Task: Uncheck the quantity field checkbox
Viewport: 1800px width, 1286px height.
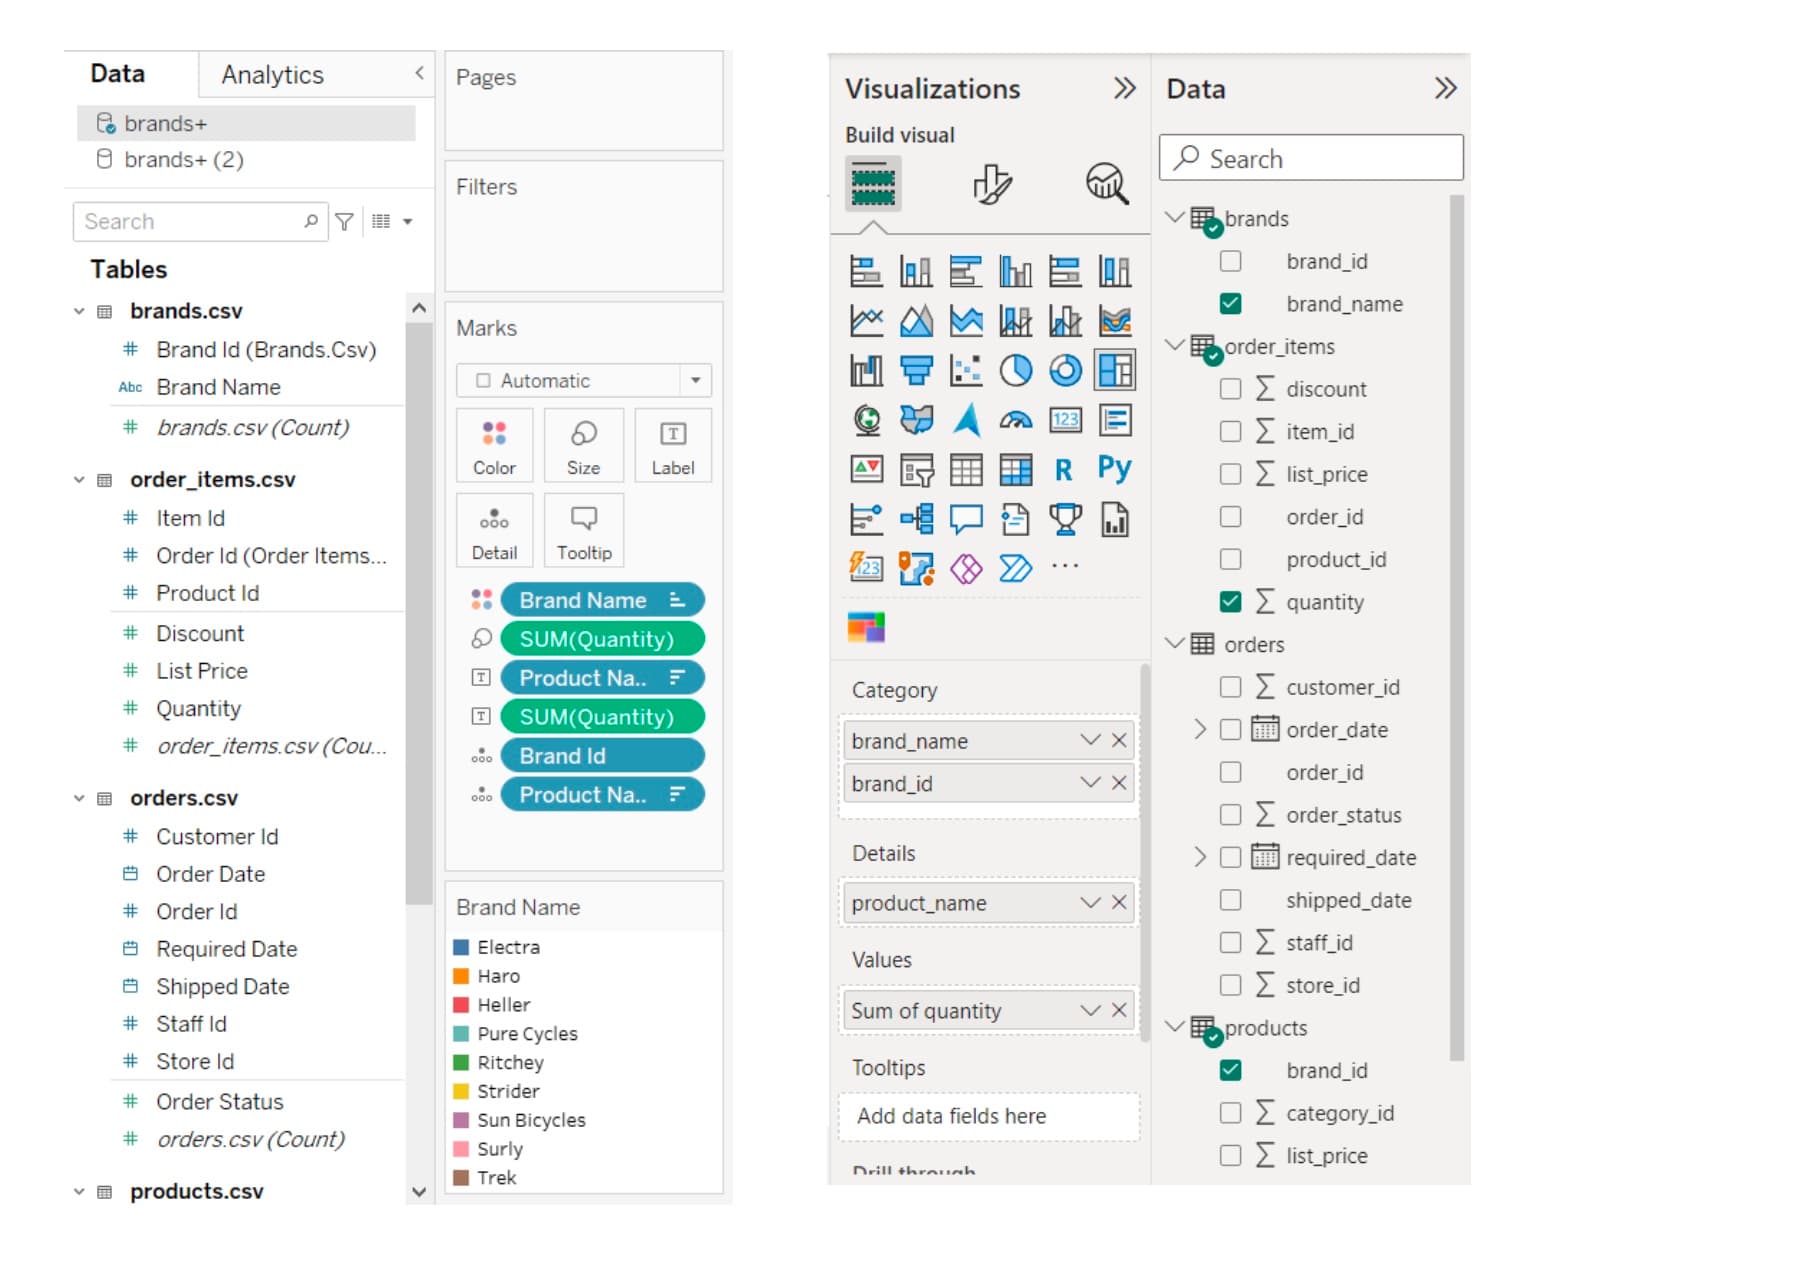Action: click(1231, 602)
